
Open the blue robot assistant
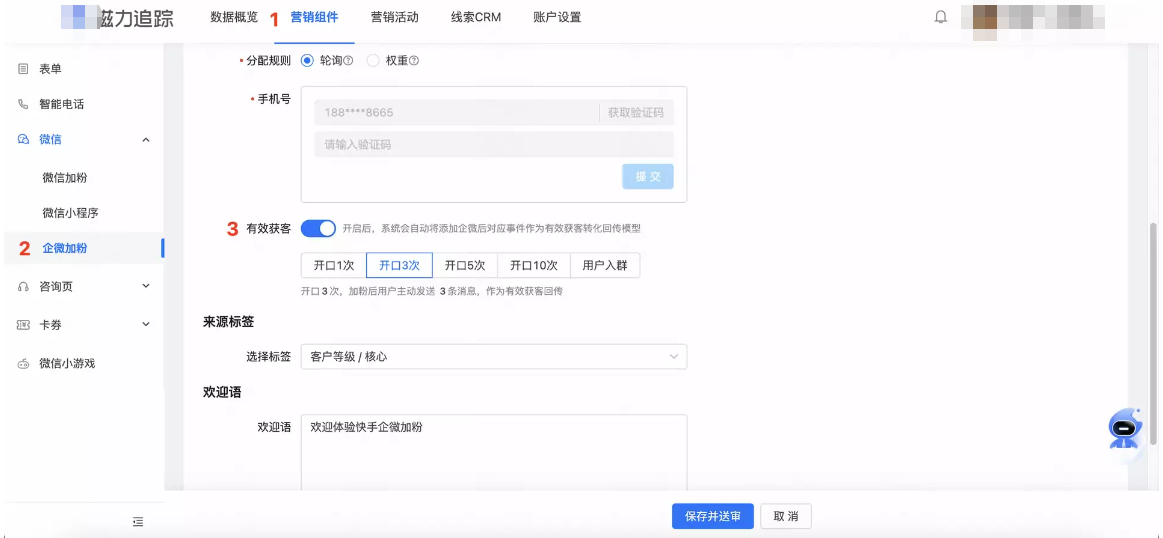pyautogui.click(x=1125, y=428)
